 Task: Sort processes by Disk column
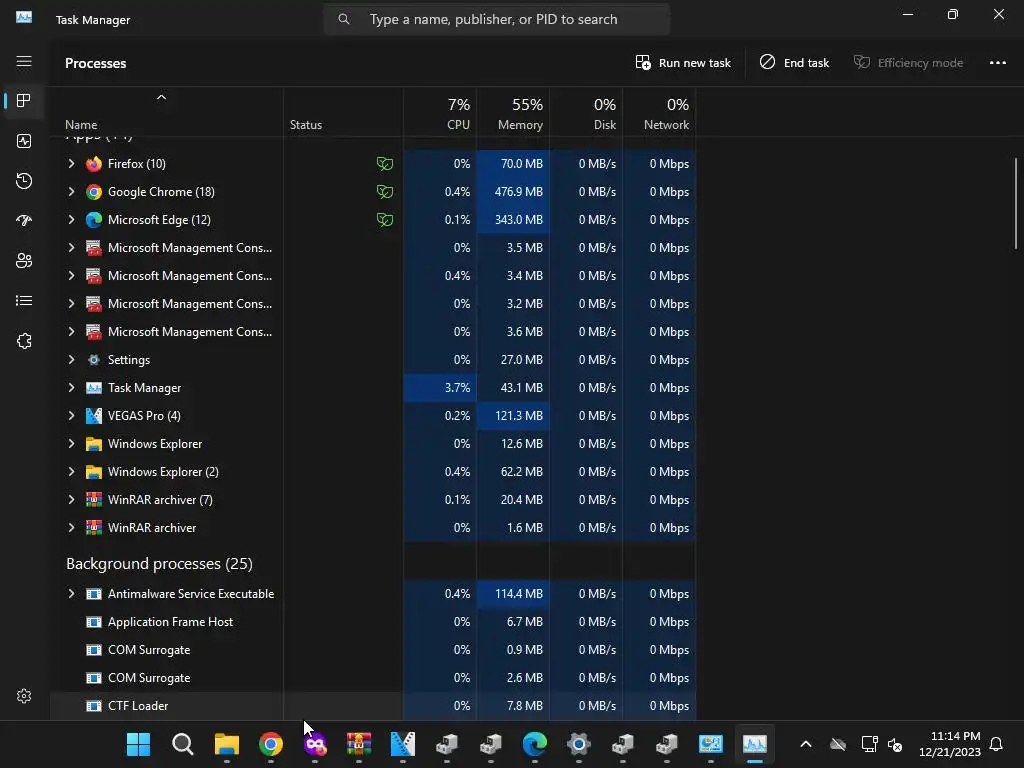[x=586, y=112]
